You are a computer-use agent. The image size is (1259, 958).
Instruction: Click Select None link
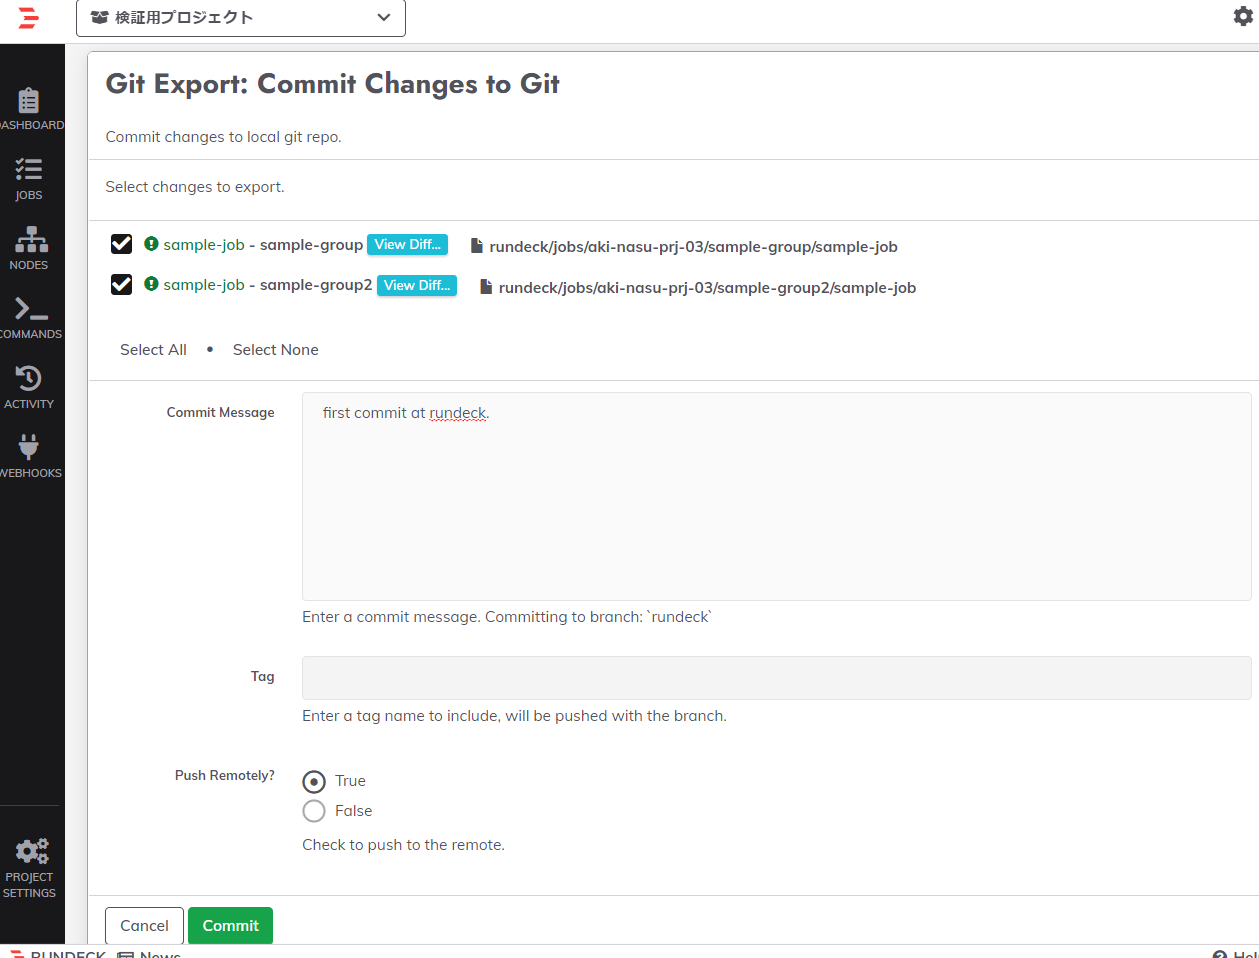(276, 350)
